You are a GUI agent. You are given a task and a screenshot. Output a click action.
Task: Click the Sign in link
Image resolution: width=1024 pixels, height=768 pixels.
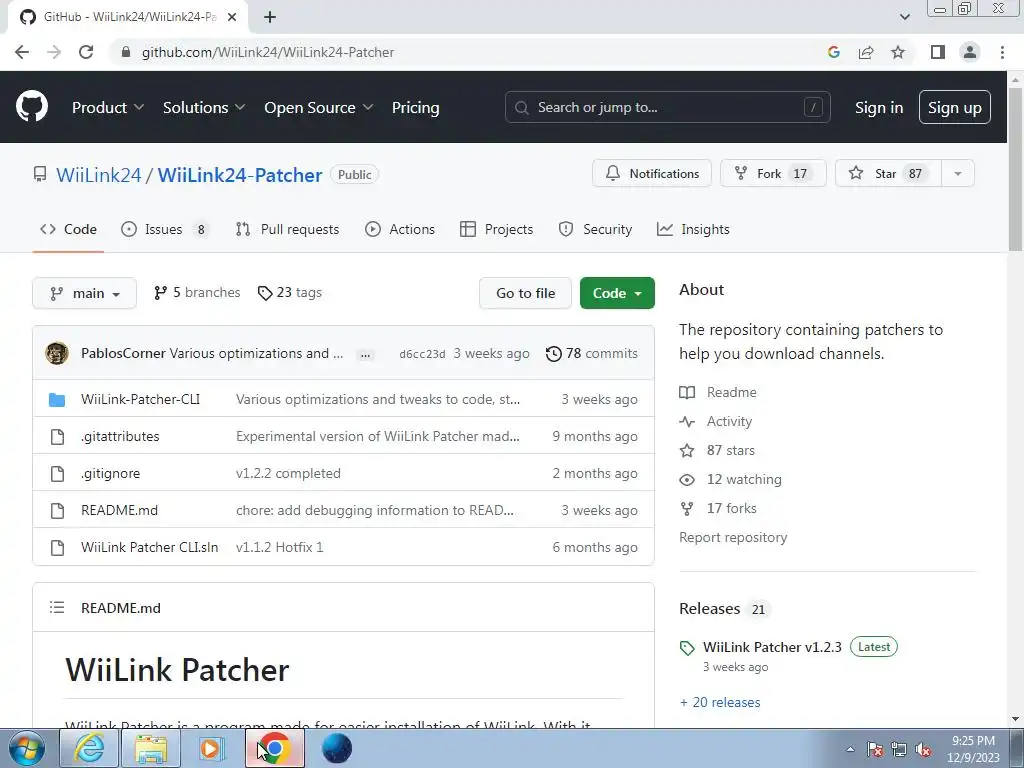[879, 108]
